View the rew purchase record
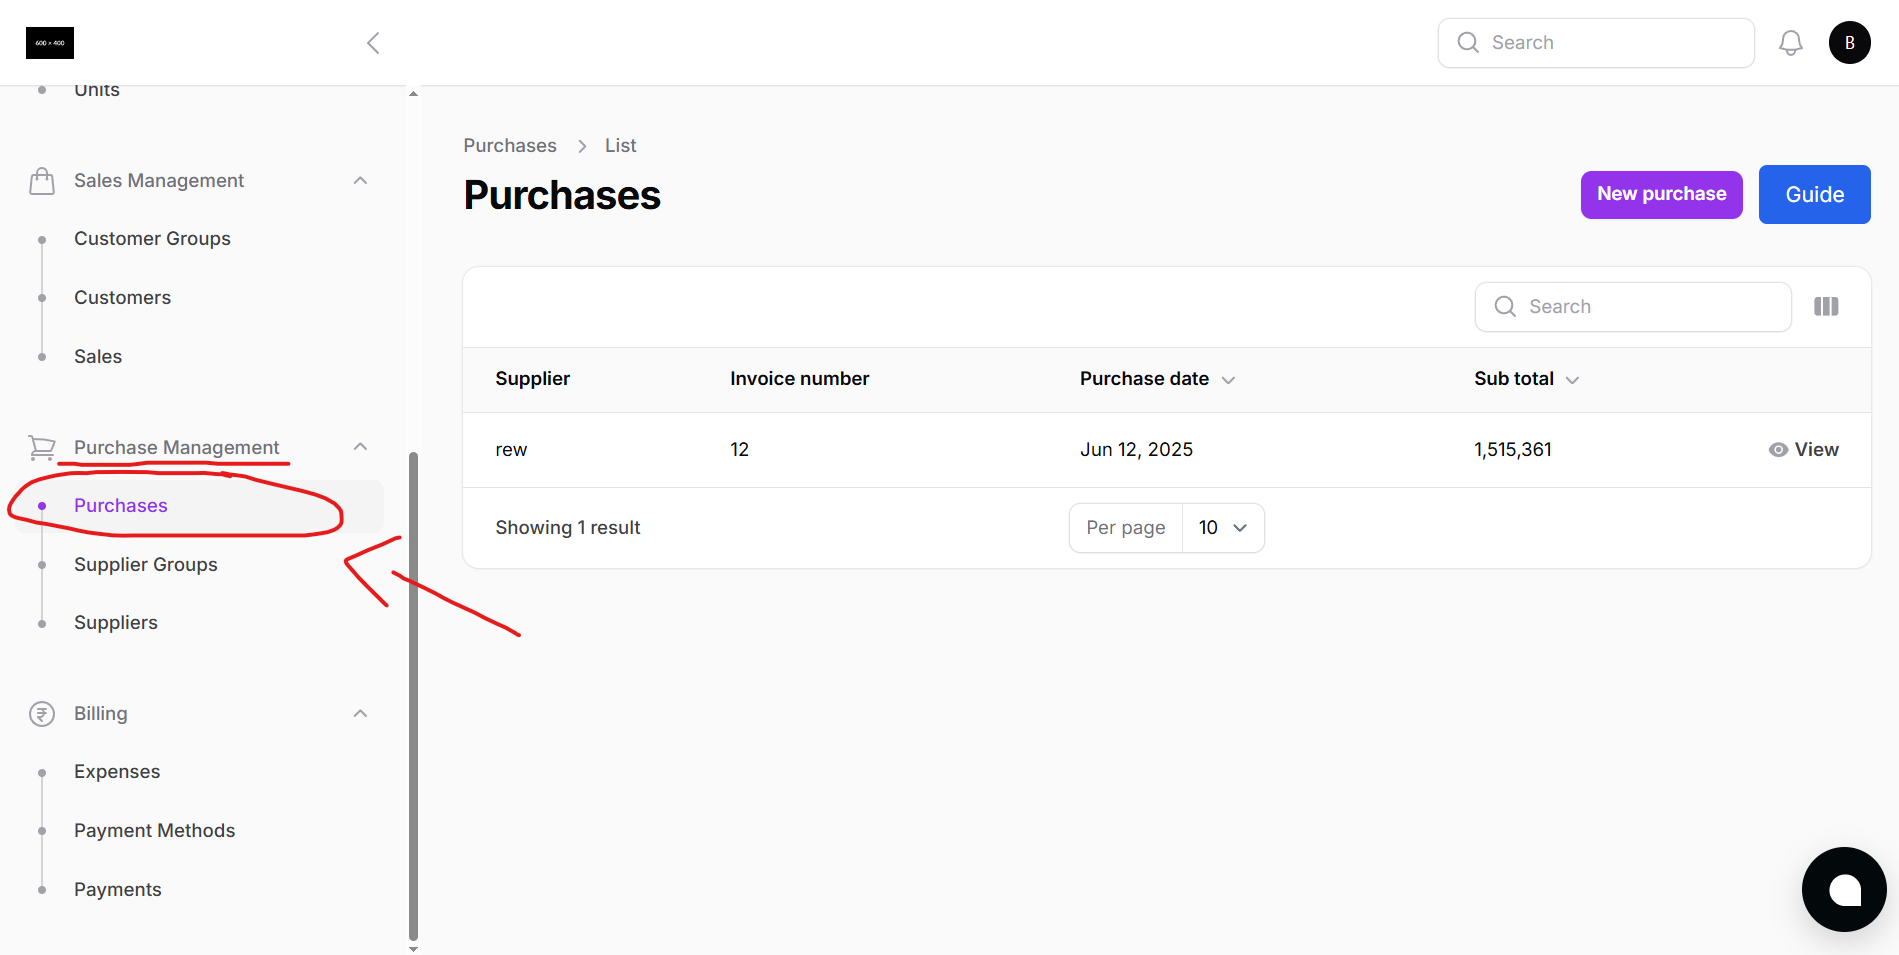The height and width of the screenshot is (955, 1899). [1803, 450]
